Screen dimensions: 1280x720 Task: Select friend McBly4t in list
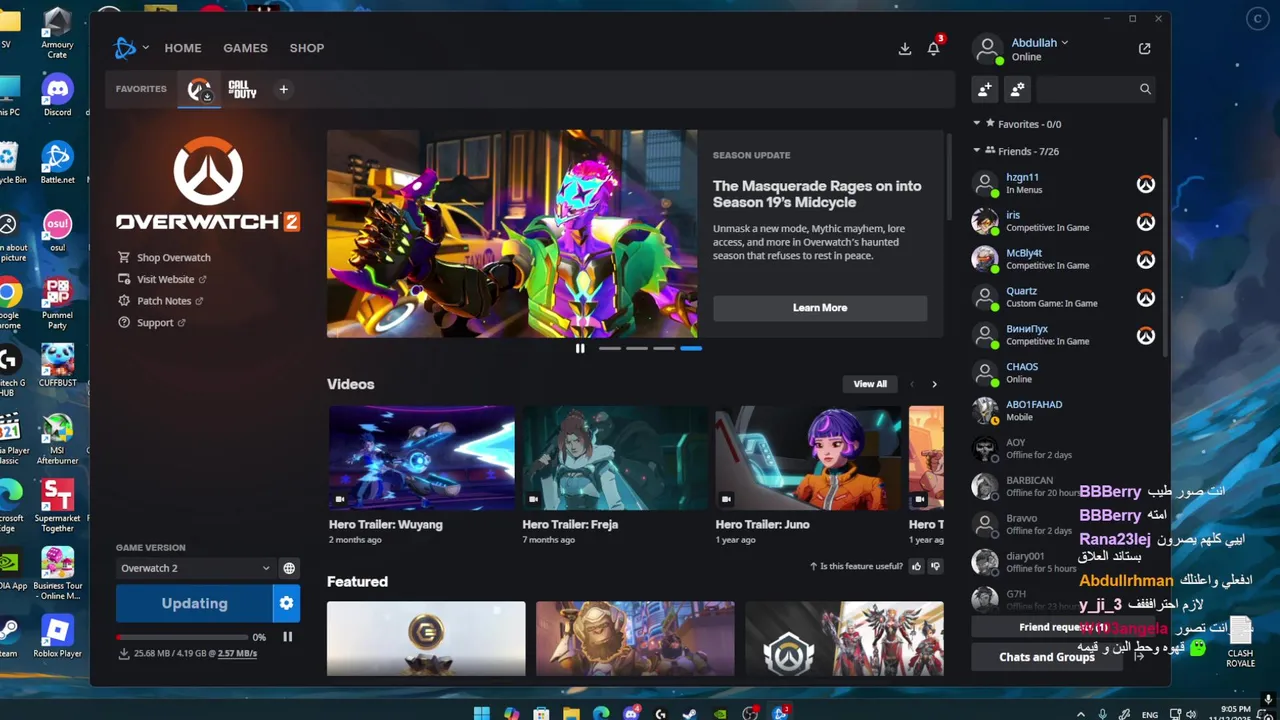(1063, 259)
